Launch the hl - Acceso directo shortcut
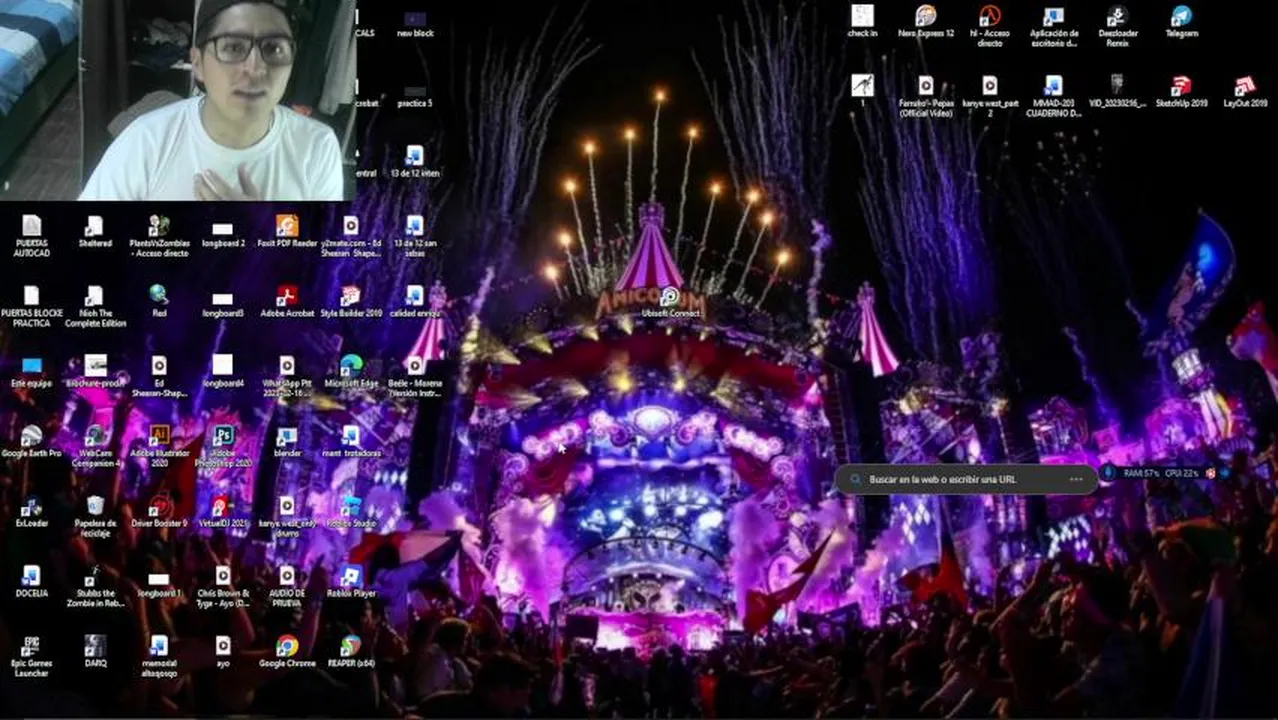The height and width of the screenshot is (720, 1278). click(990, 26)
